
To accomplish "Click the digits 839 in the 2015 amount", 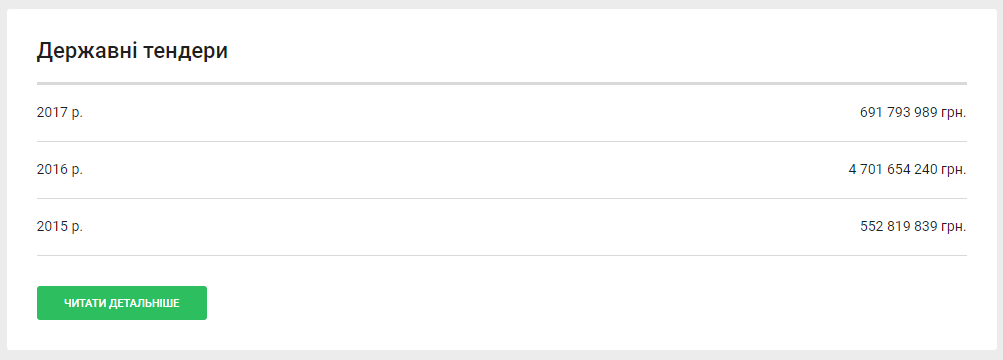I will point(927,227).
